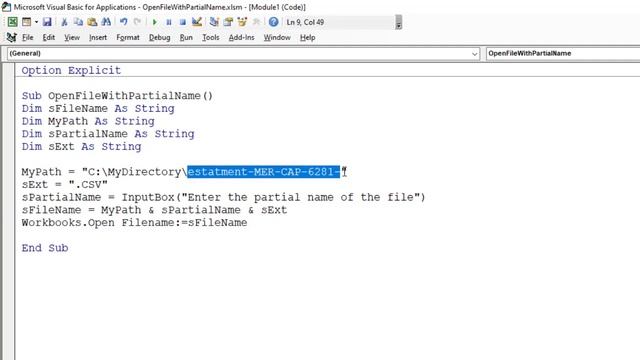
Task: Open the Run menu
Action: [186, 38]
